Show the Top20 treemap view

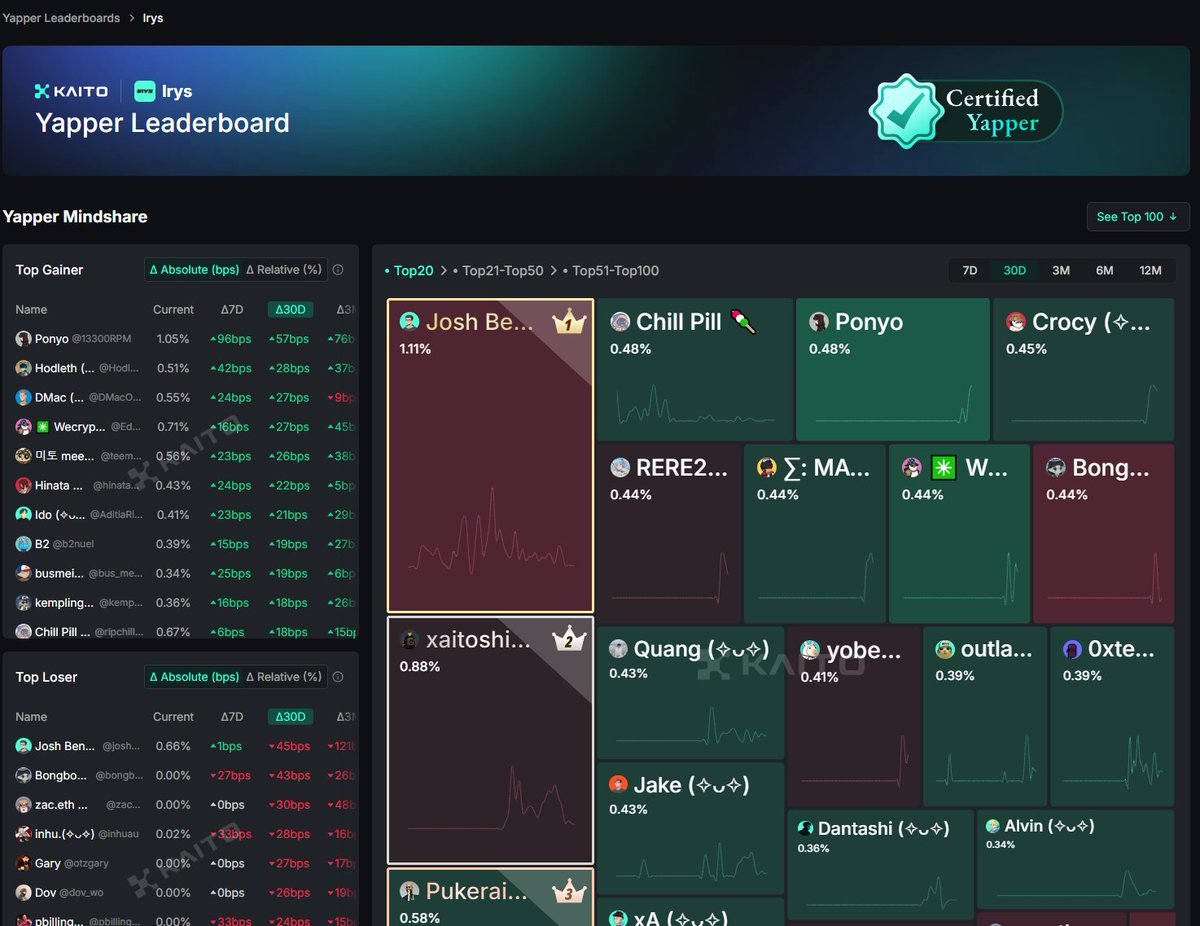[410, 271]
